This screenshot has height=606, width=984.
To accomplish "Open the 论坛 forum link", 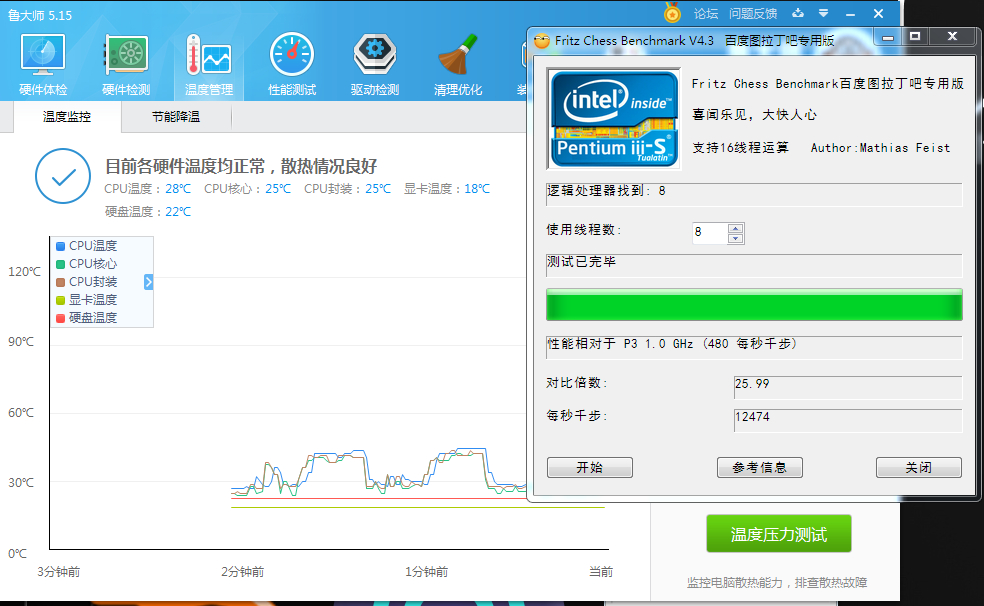I will (705, 14).
